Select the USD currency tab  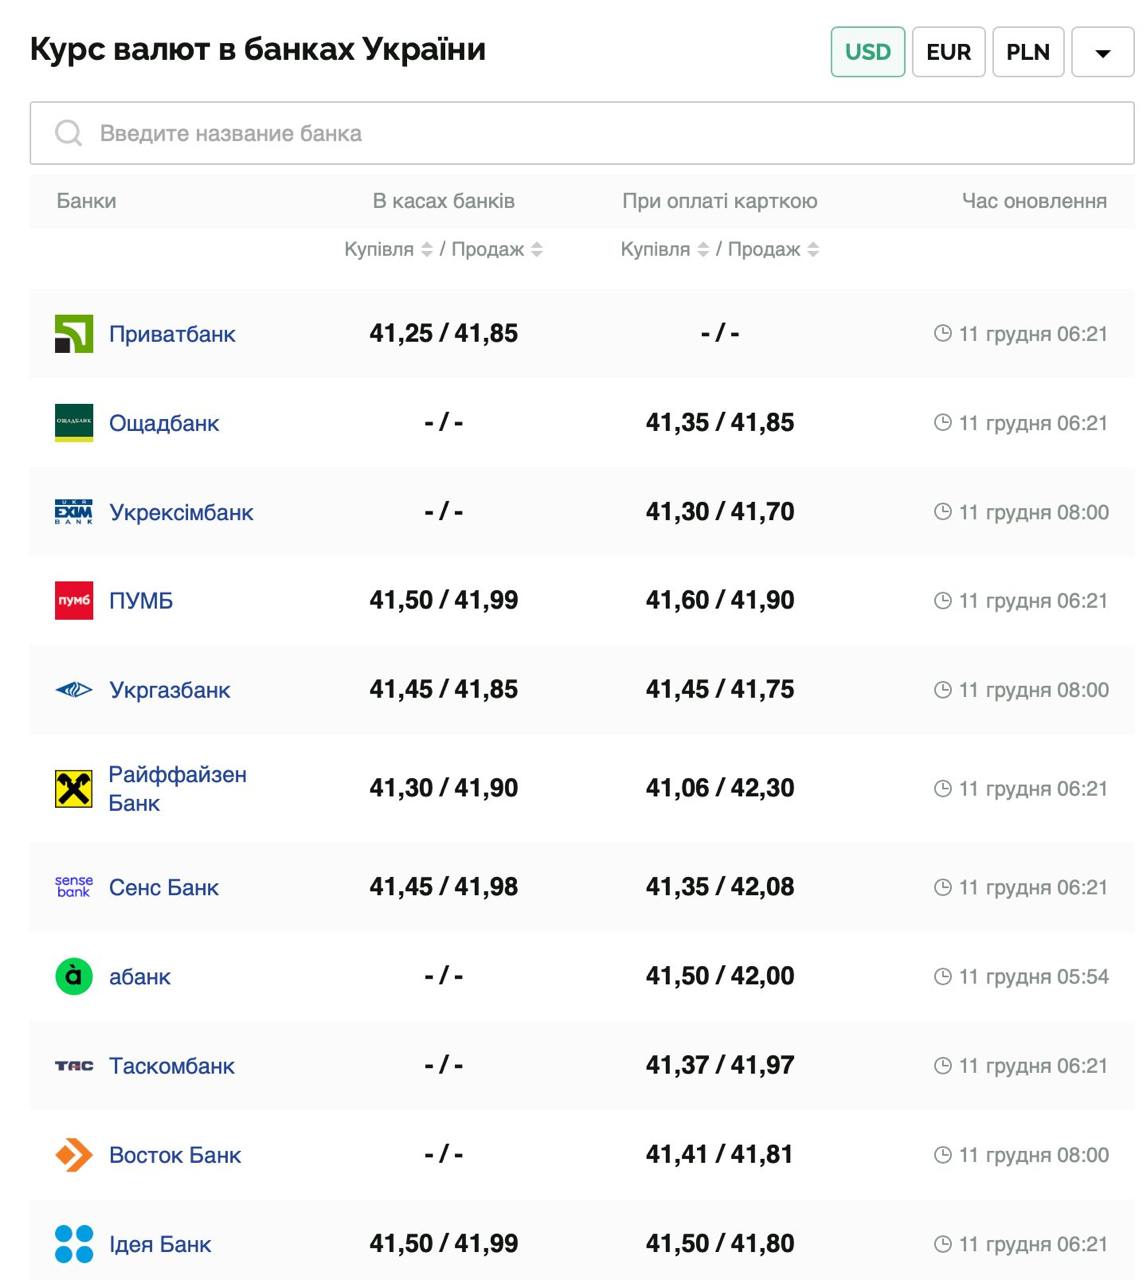click(x=867, y=52)
